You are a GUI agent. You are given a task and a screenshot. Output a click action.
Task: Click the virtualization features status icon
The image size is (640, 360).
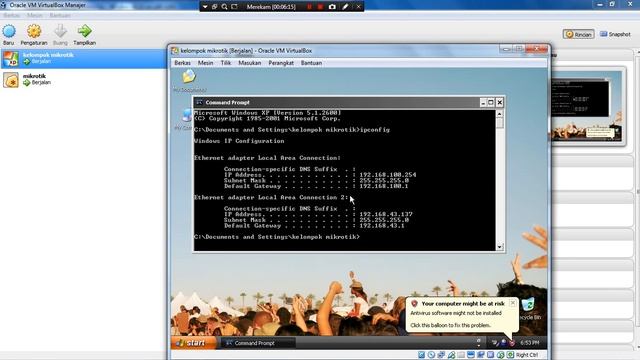[490, 355]
